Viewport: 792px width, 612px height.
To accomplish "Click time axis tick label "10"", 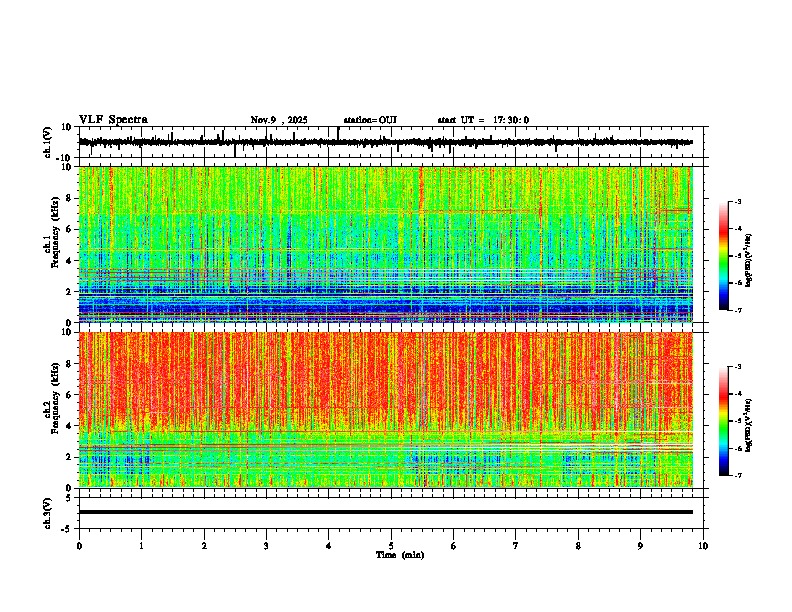I will tap(703, 546).
